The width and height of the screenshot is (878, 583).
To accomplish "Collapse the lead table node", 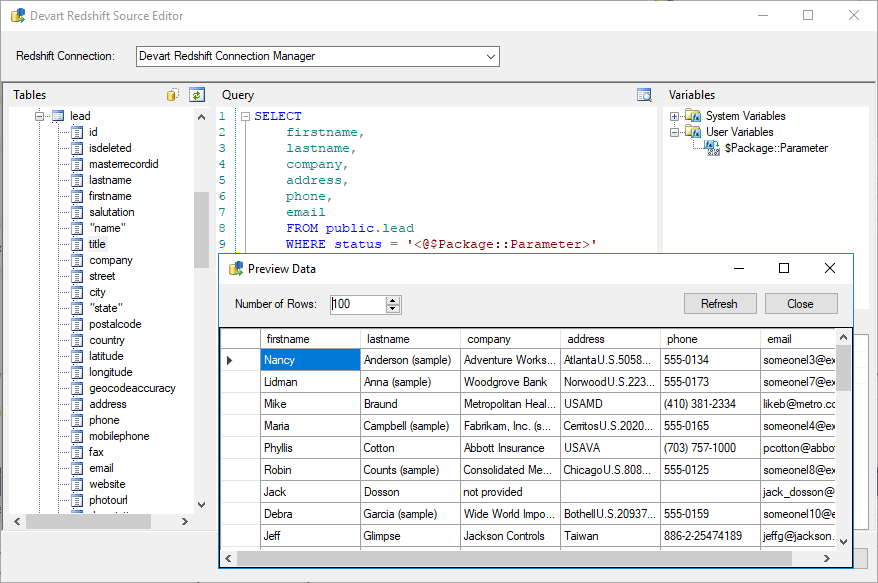I will coord(37,115).
